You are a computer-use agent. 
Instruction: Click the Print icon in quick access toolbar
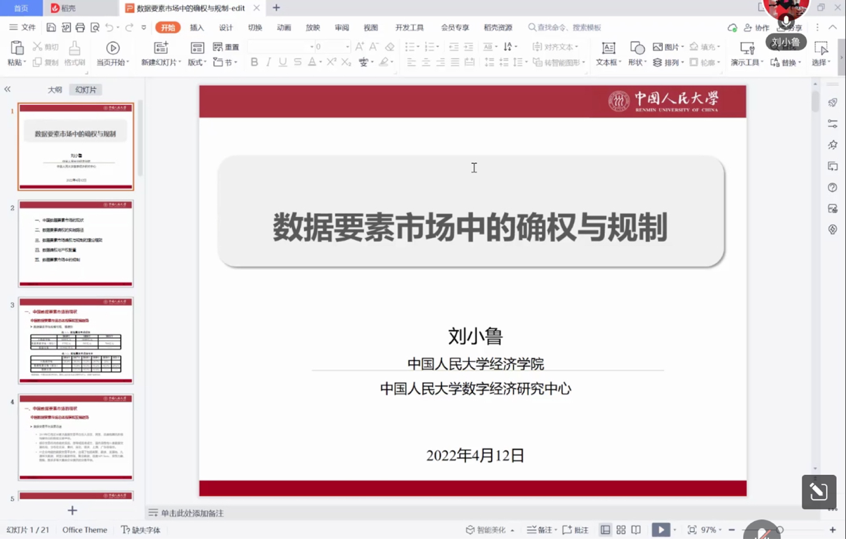pyautogui.click(x=80, y=28)
